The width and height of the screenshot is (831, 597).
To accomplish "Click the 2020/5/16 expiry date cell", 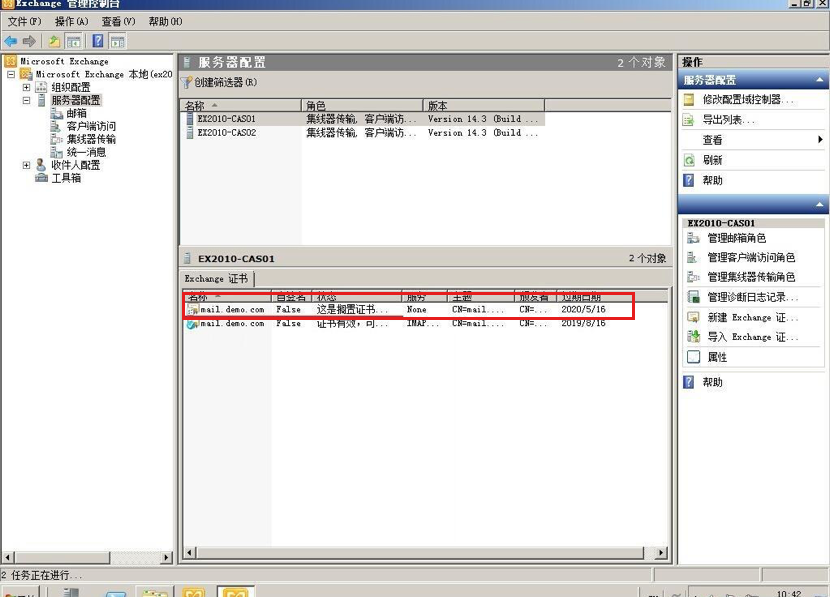I will click(583, 309).
